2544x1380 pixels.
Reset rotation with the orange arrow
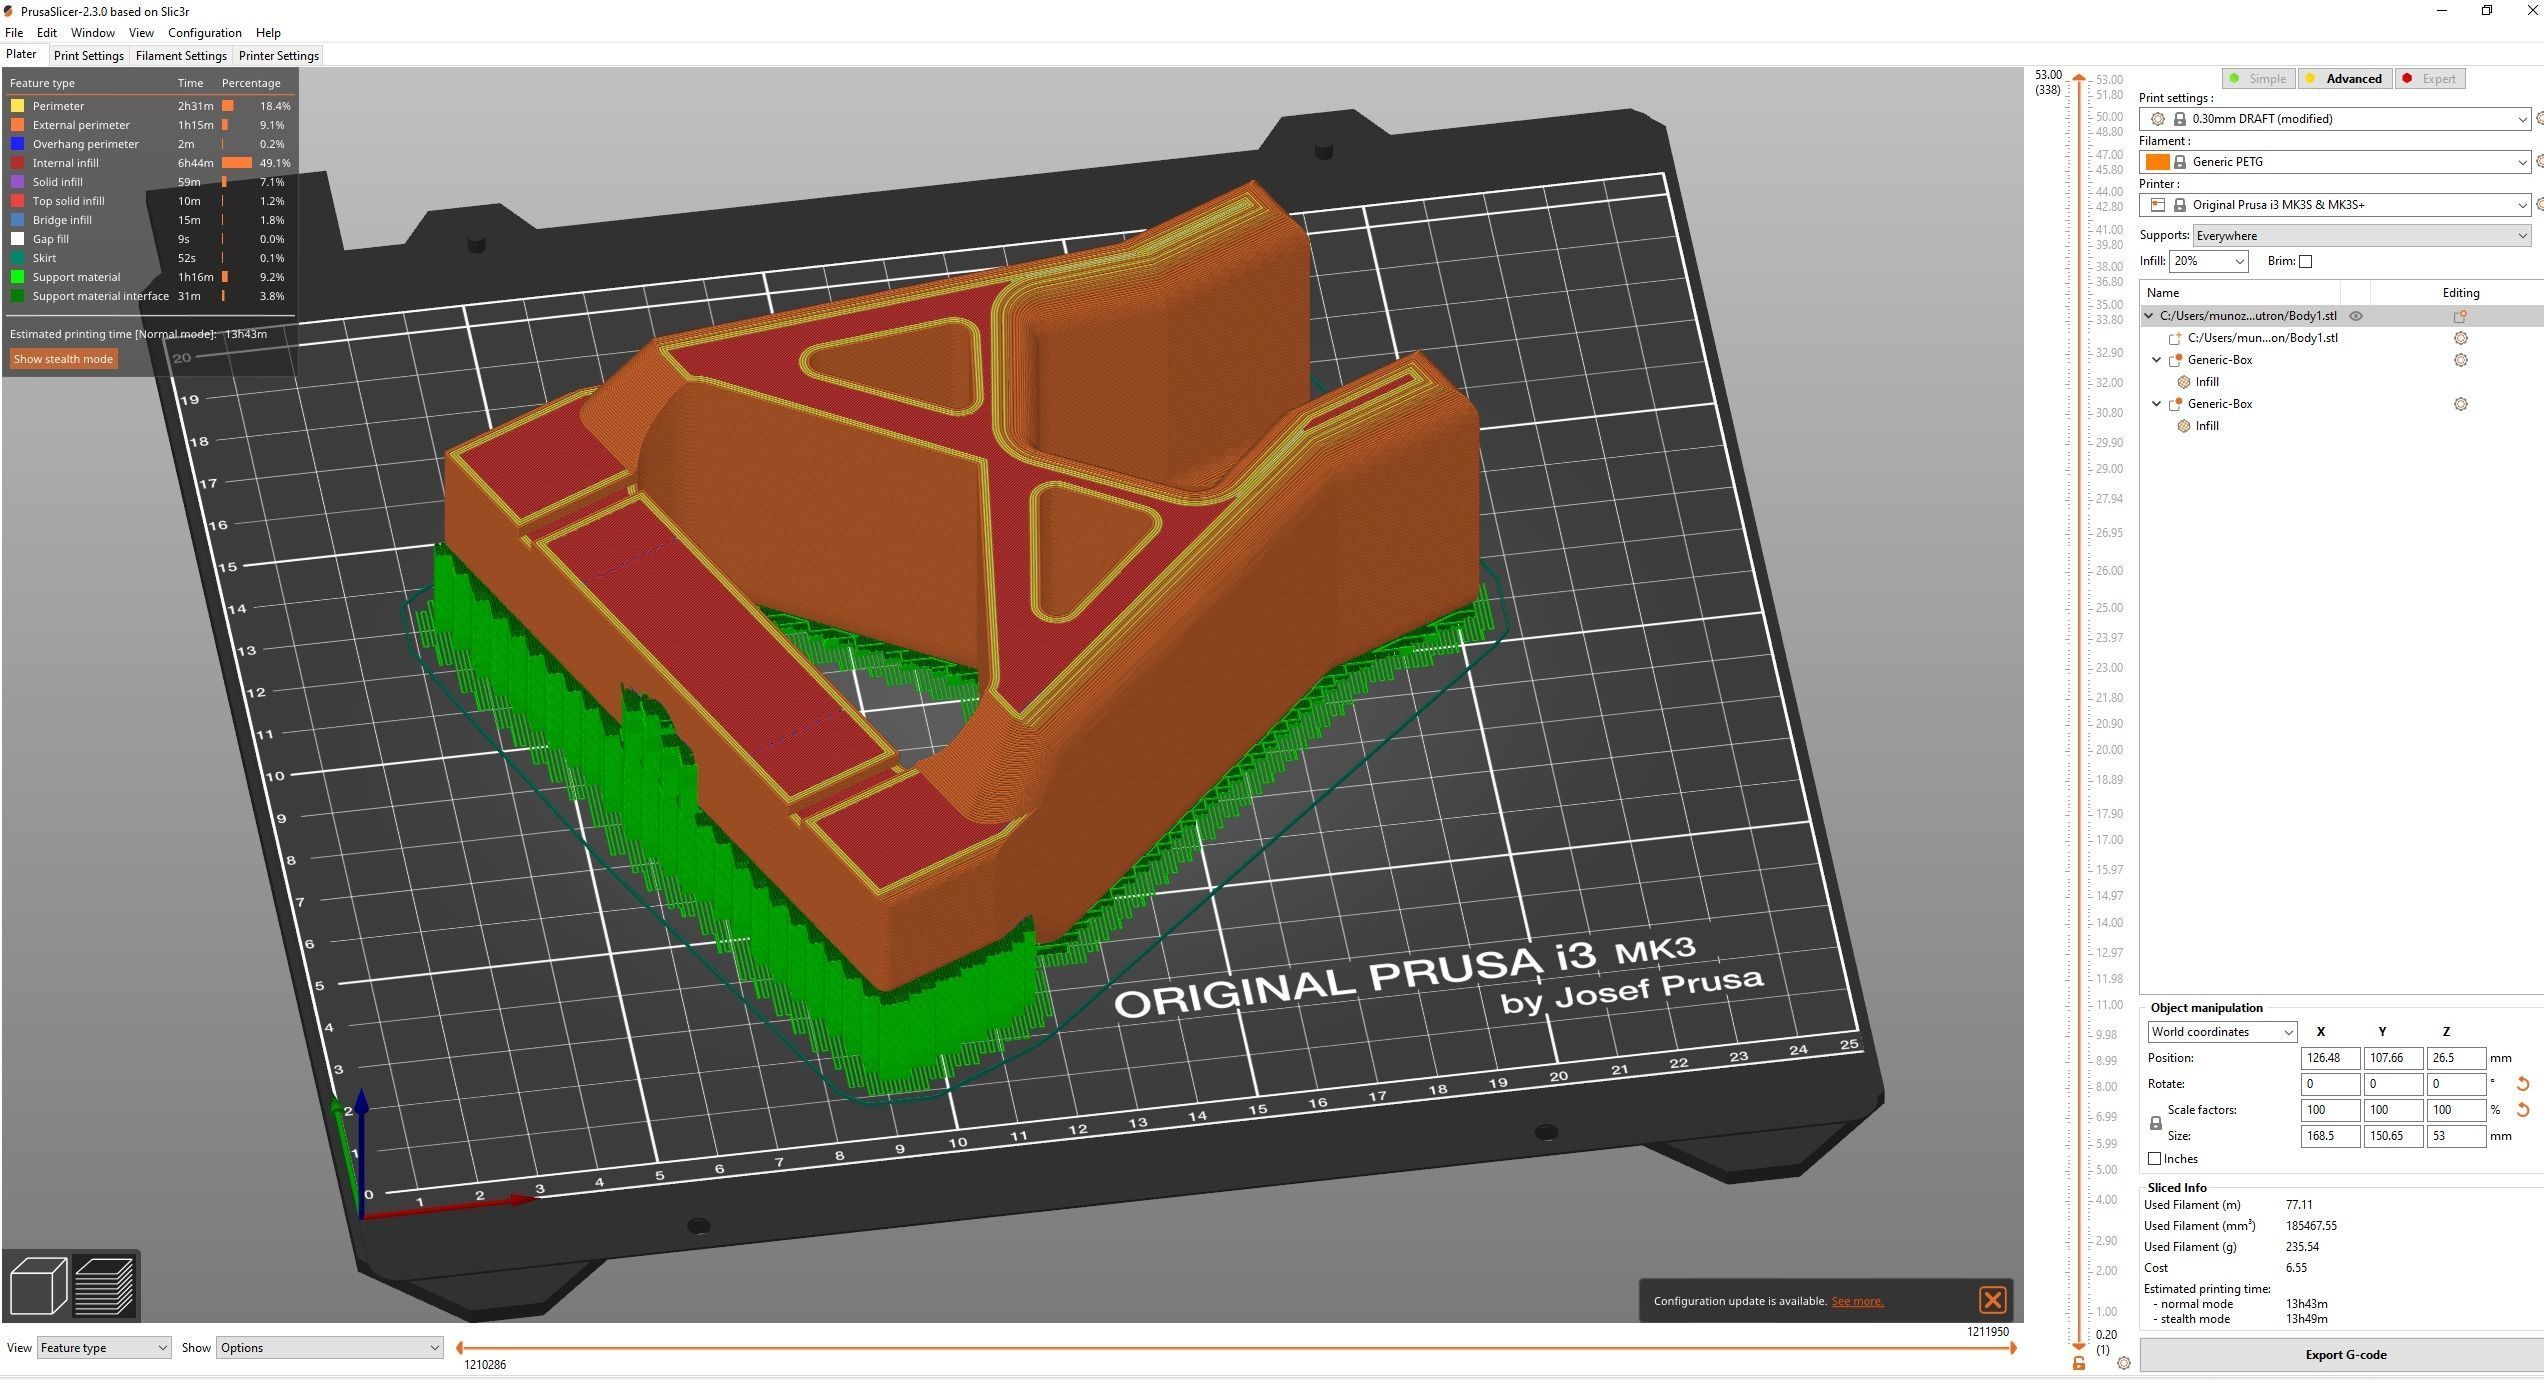[x=2522, y=1084]
